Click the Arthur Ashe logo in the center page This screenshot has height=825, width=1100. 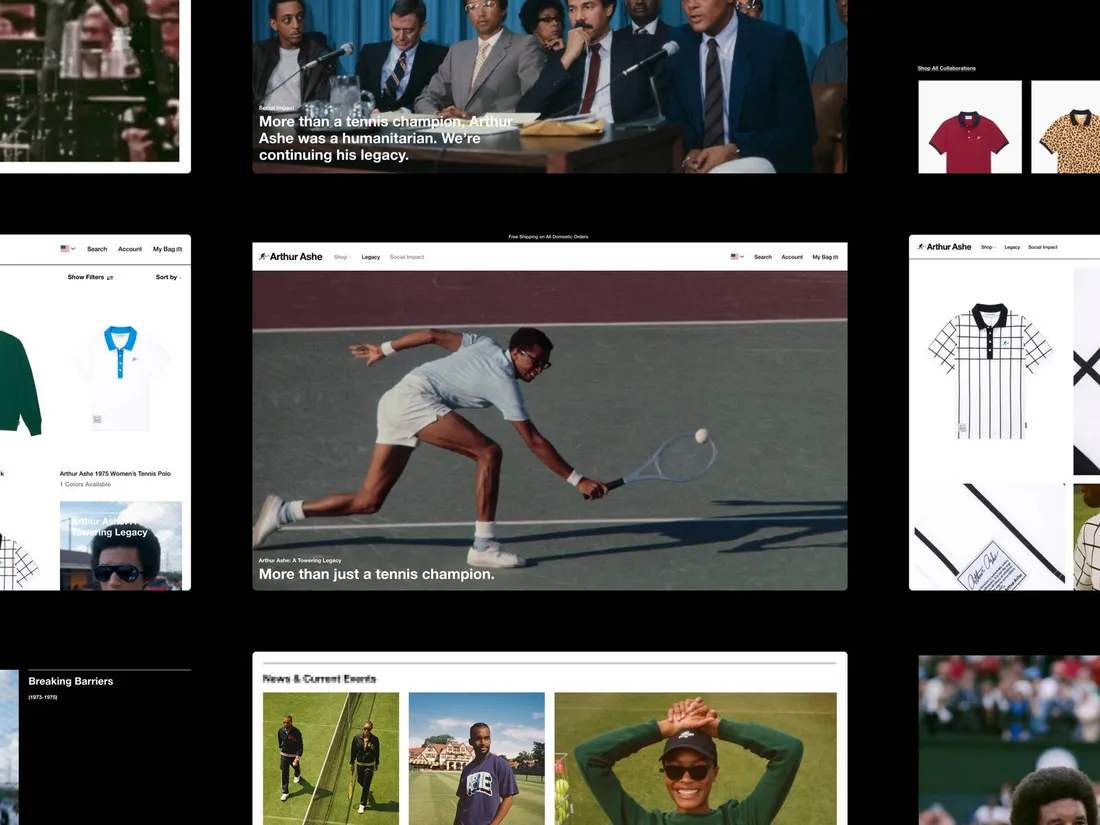point(290,257)
